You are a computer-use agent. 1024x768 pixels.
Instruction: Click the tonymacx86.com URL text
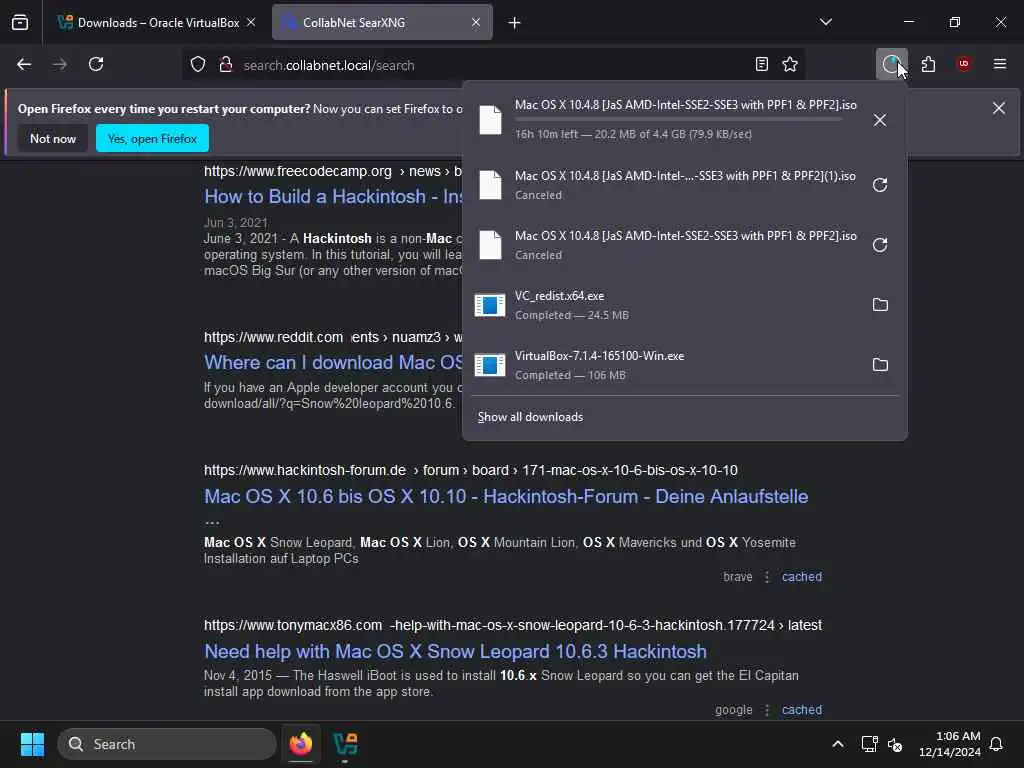coord(293,625)
